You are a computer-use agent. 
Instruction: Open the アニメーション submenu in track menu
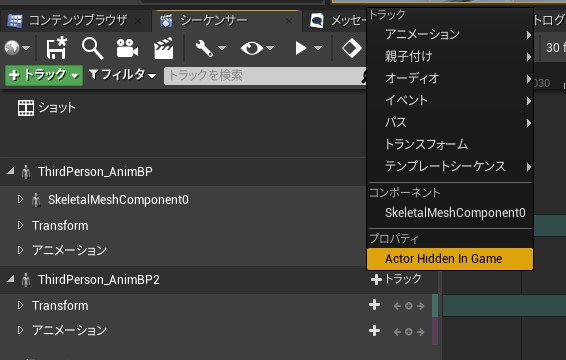[x=450, y=34]
